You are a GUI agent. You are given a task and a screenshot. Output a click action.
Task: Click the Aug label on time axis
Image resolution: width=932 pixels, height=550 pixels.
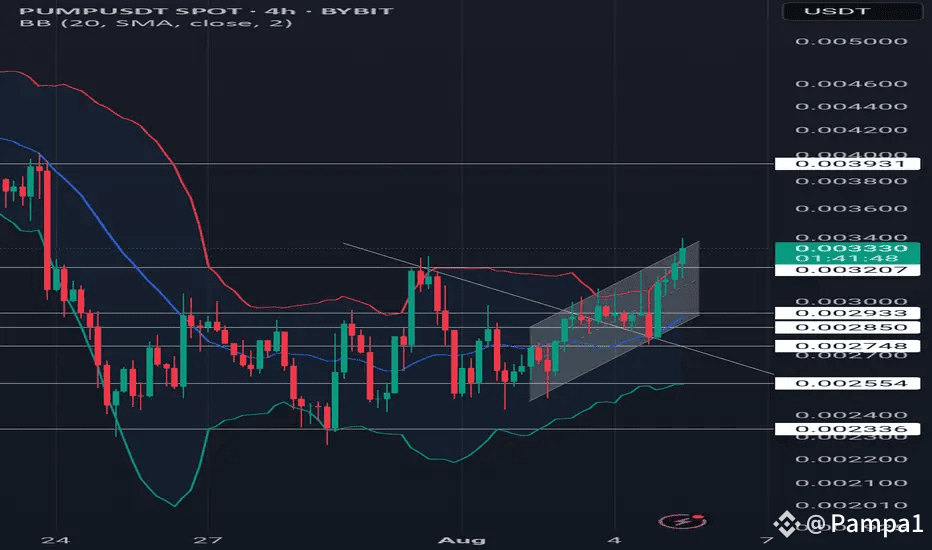pyautogui.click(x=462, y=540)
